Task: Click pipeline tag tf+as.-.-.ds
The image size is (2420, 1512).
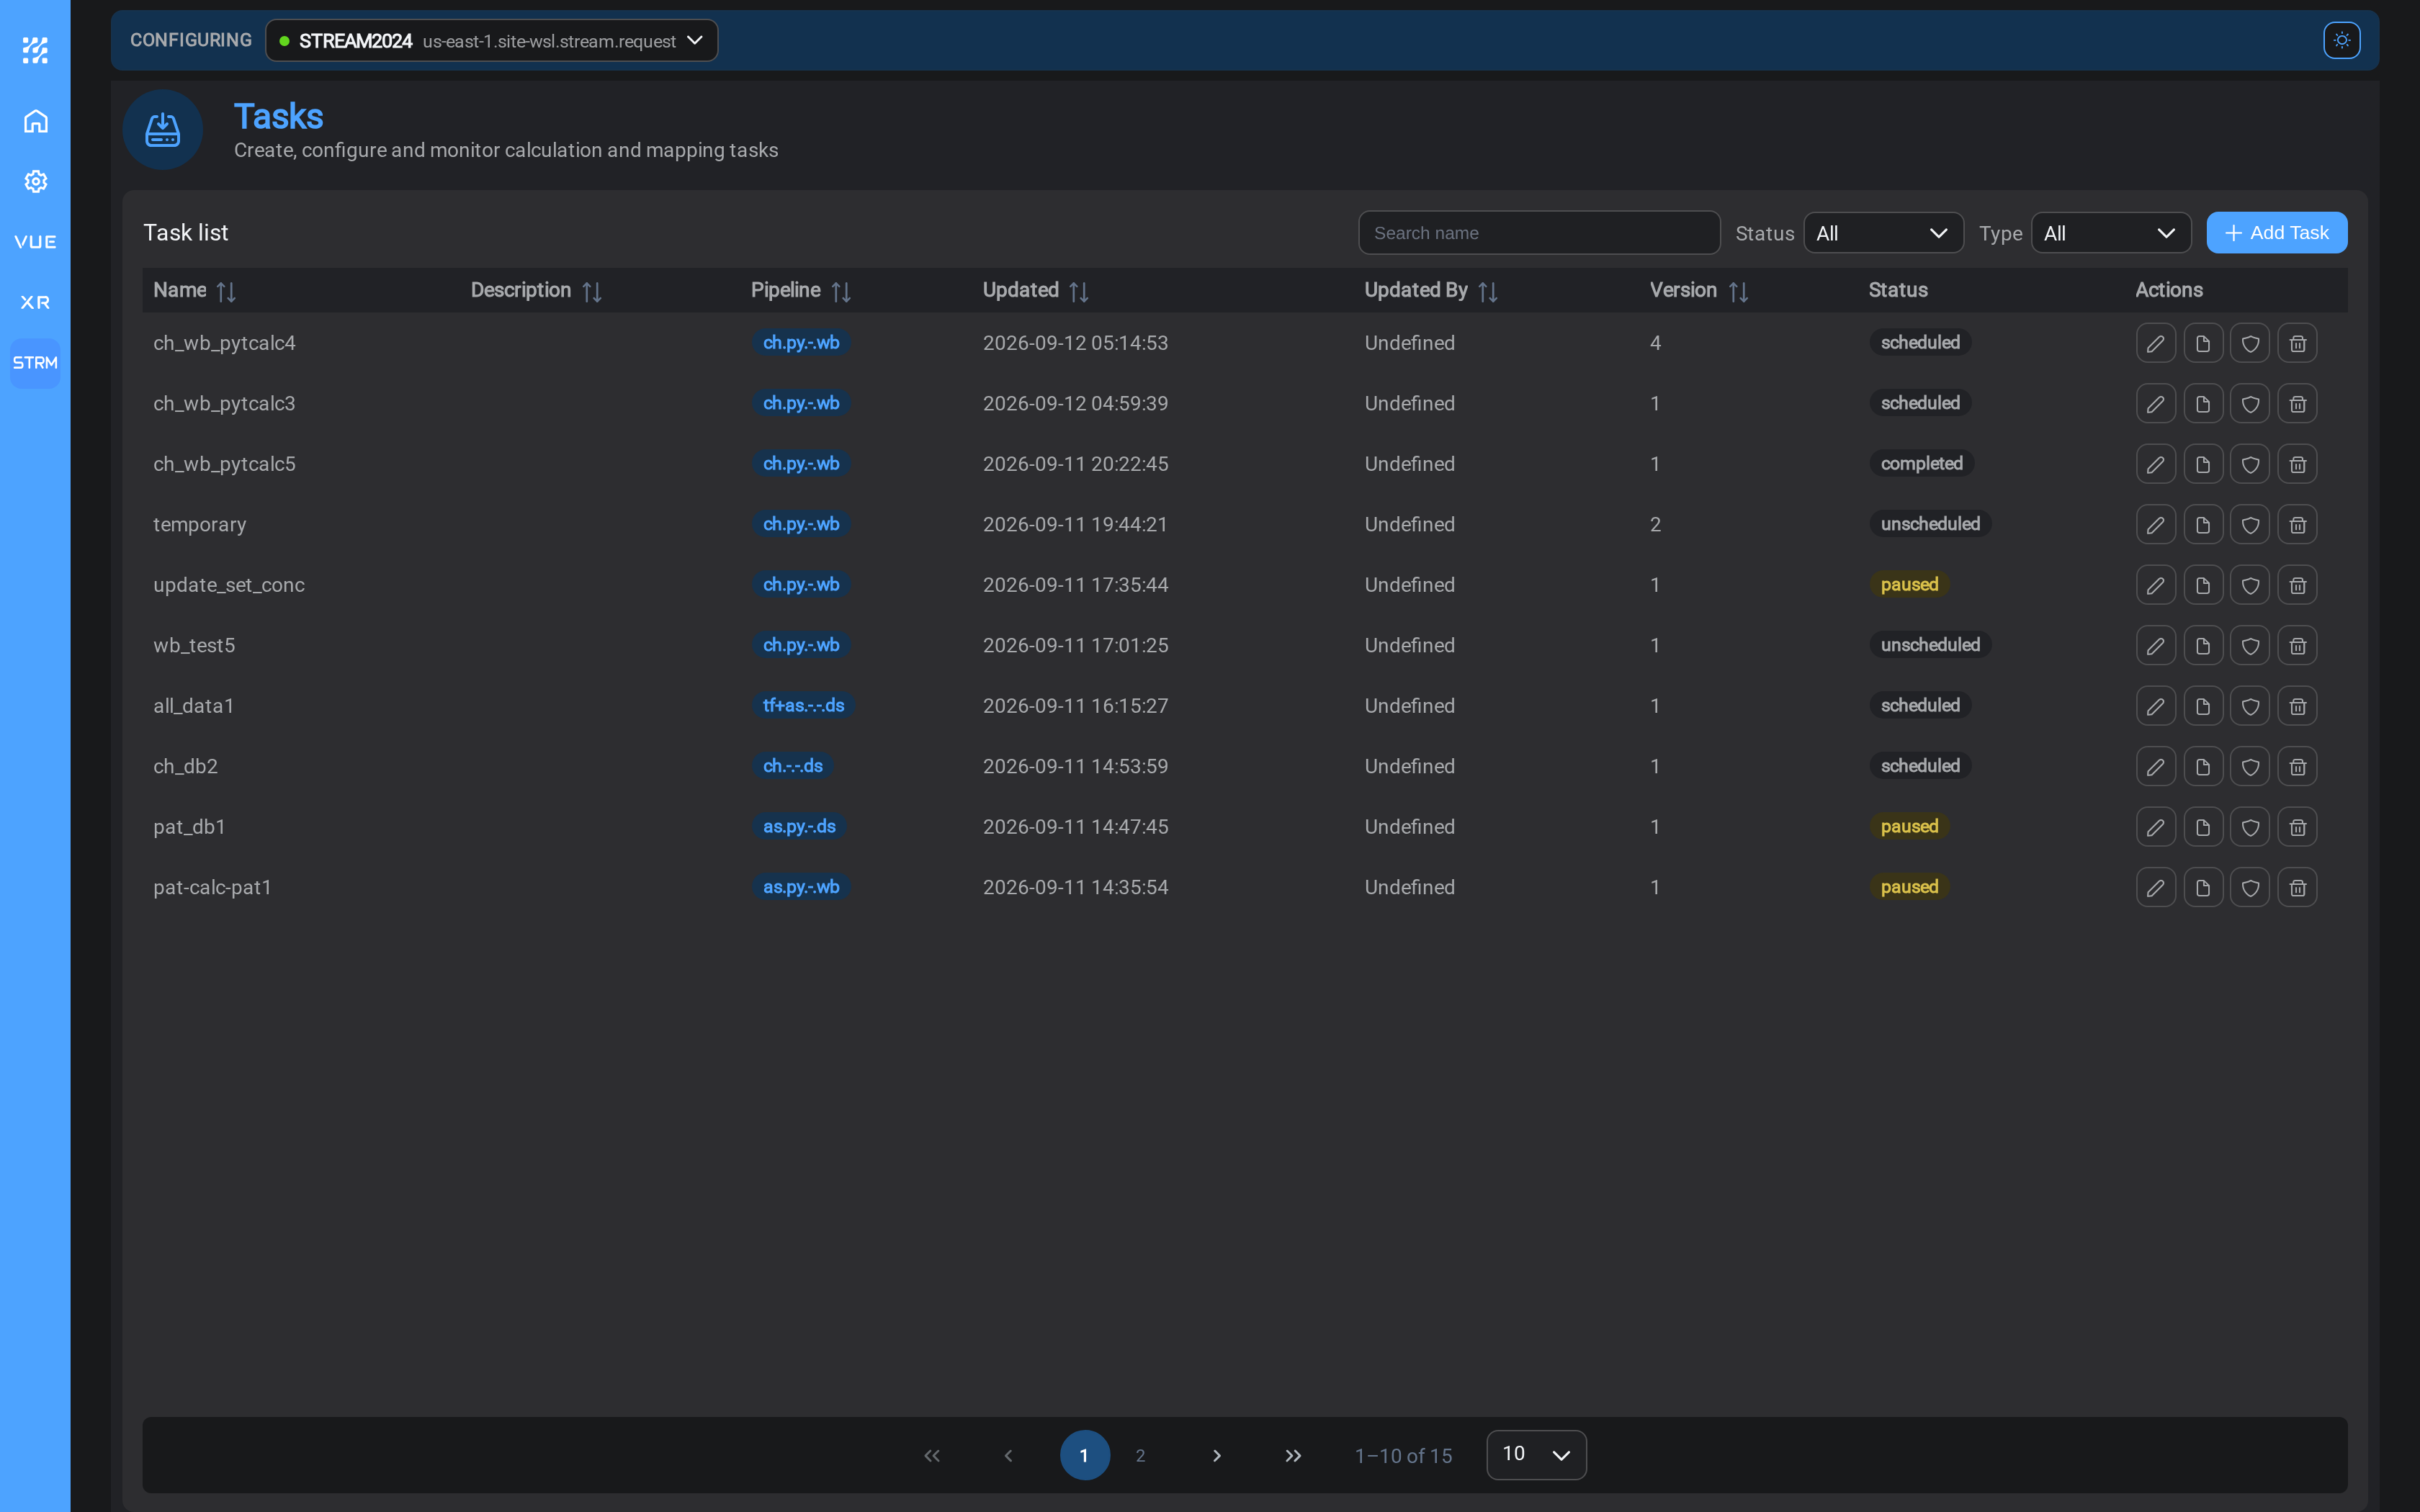Action: (x=803, y=706)
